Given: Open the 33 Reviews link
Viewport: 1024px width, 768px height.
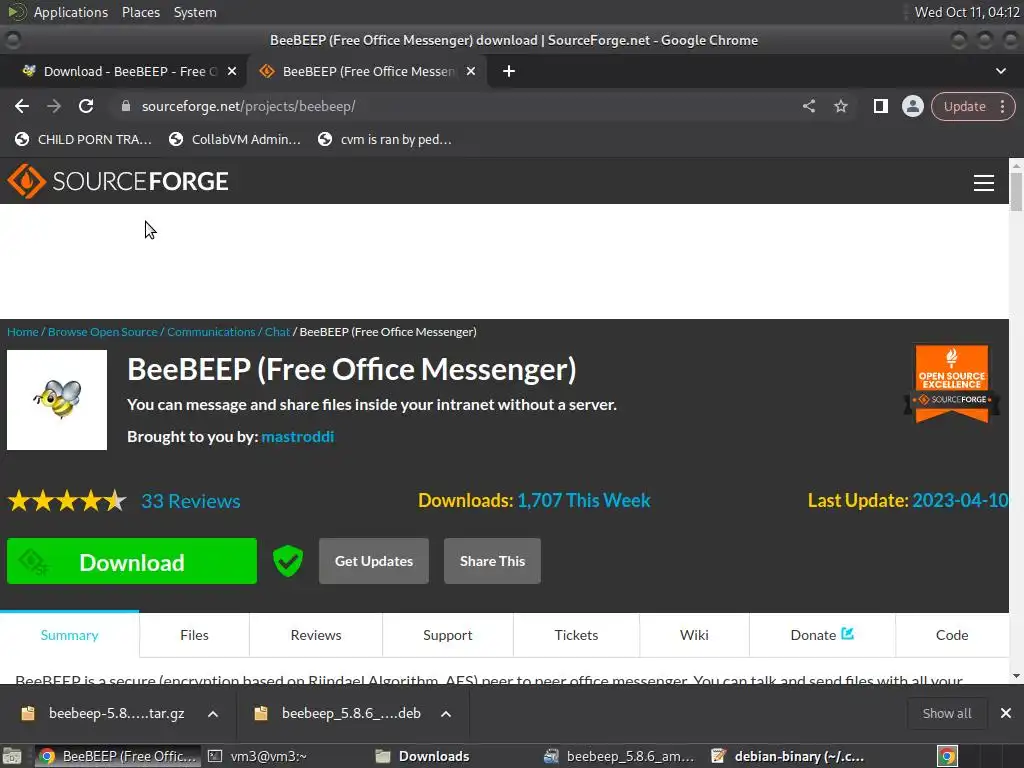Looking at the screenshot, I should point(191,501).
